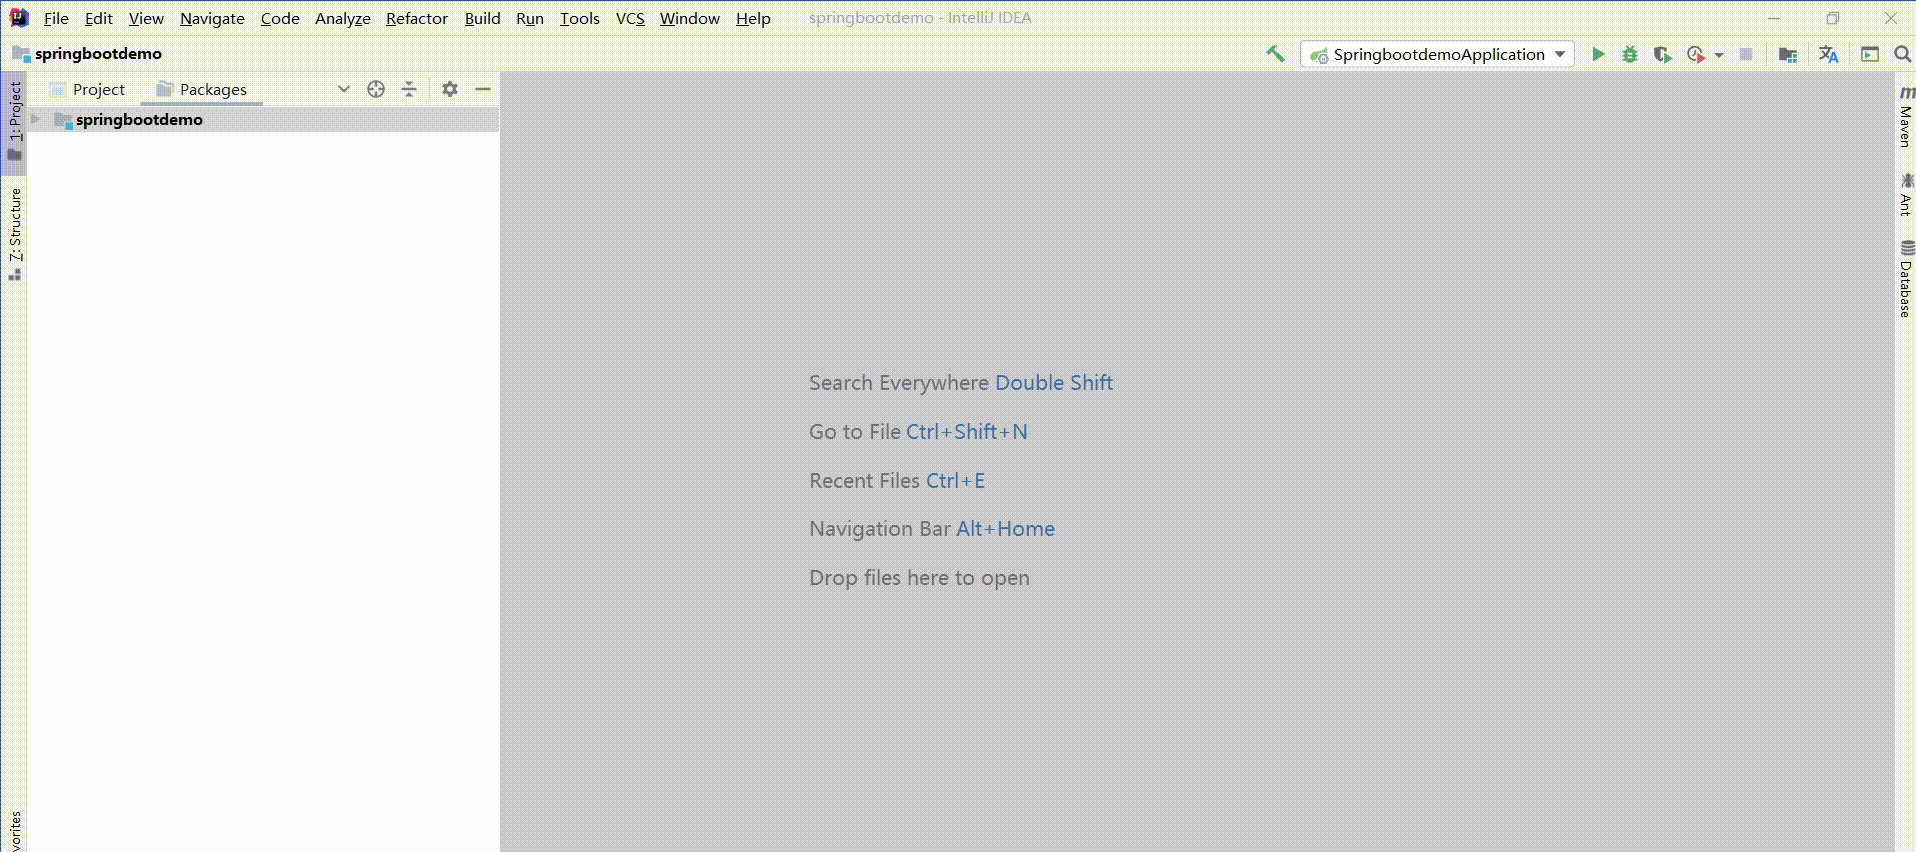1916x852 pixels.
Task: Open the Refactor menu
Action: click(417, 18)
